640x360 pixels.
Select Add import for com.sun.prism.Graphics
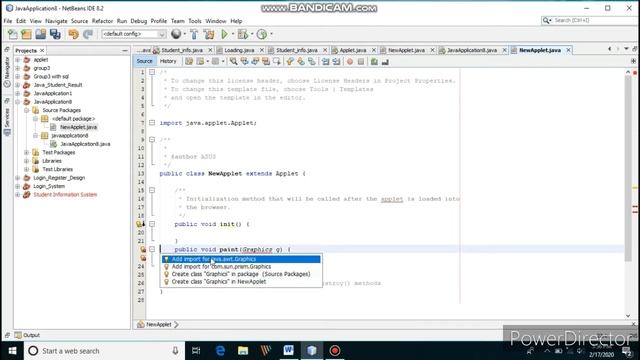point(241,267)
